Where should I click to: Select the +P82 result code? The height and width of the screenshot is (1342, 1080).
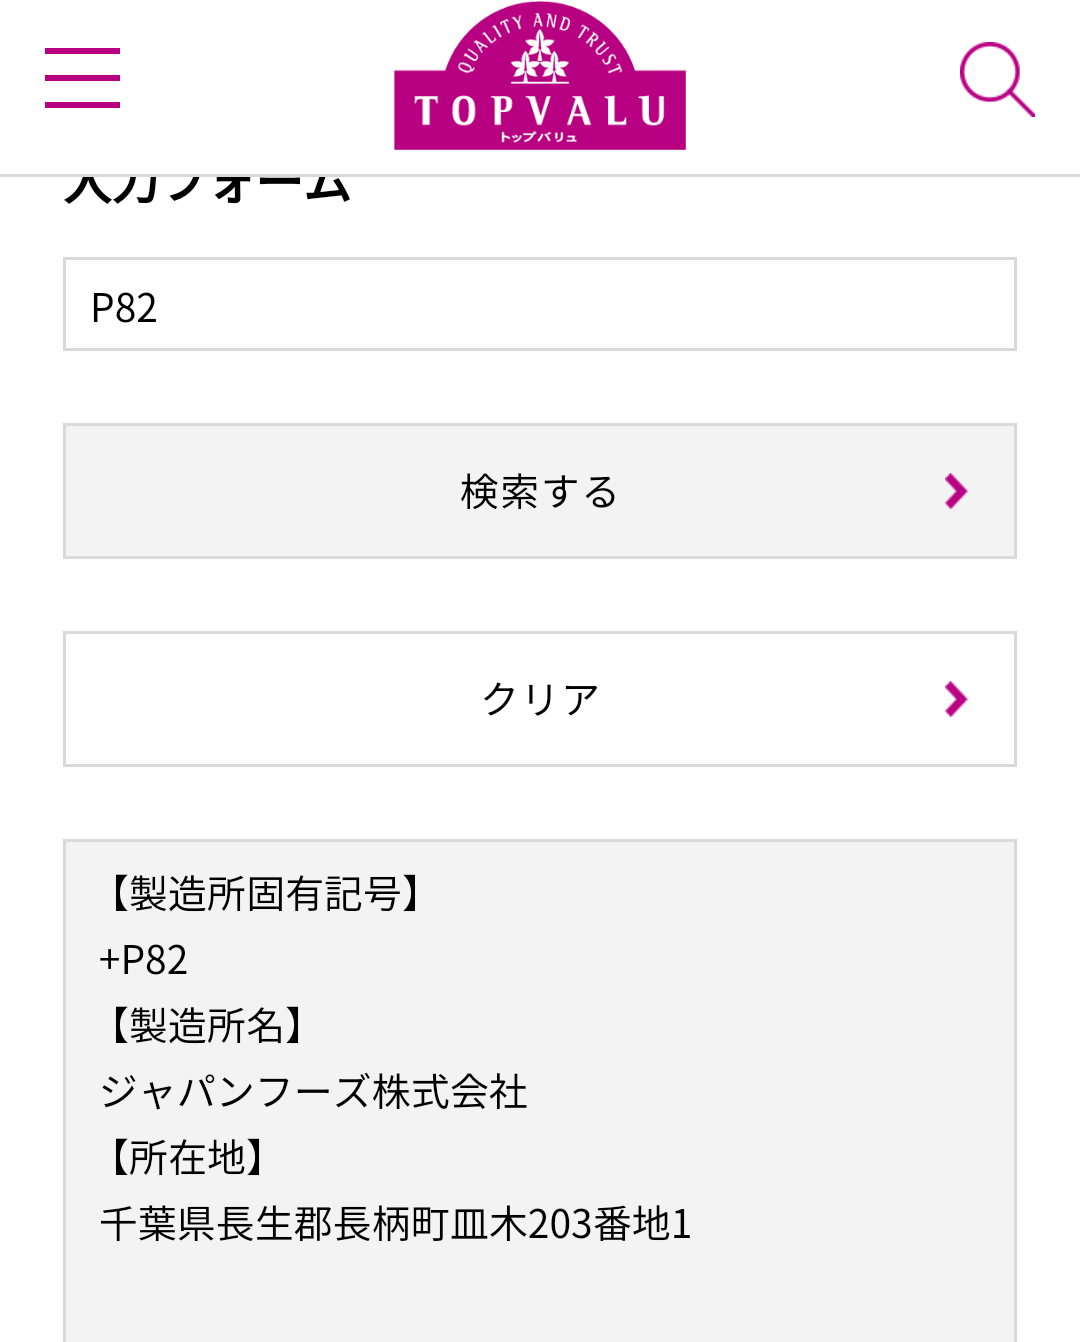coord(144,960)
